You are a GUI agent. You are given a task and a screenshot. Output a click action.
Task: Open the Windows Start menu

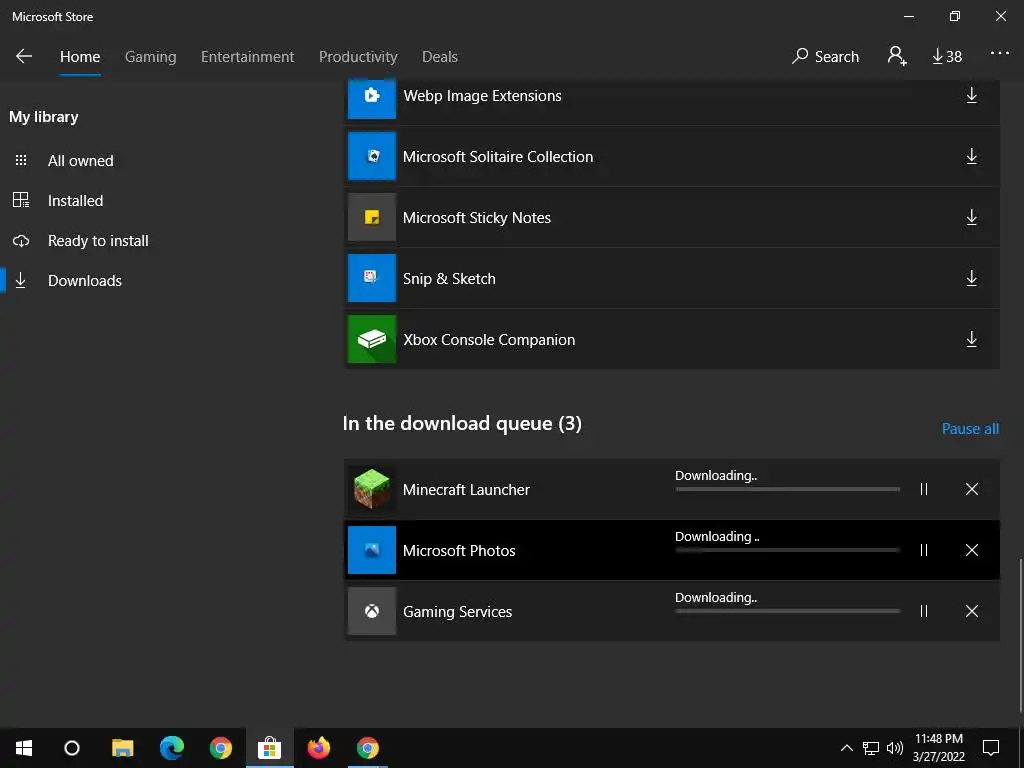point(24,748)
